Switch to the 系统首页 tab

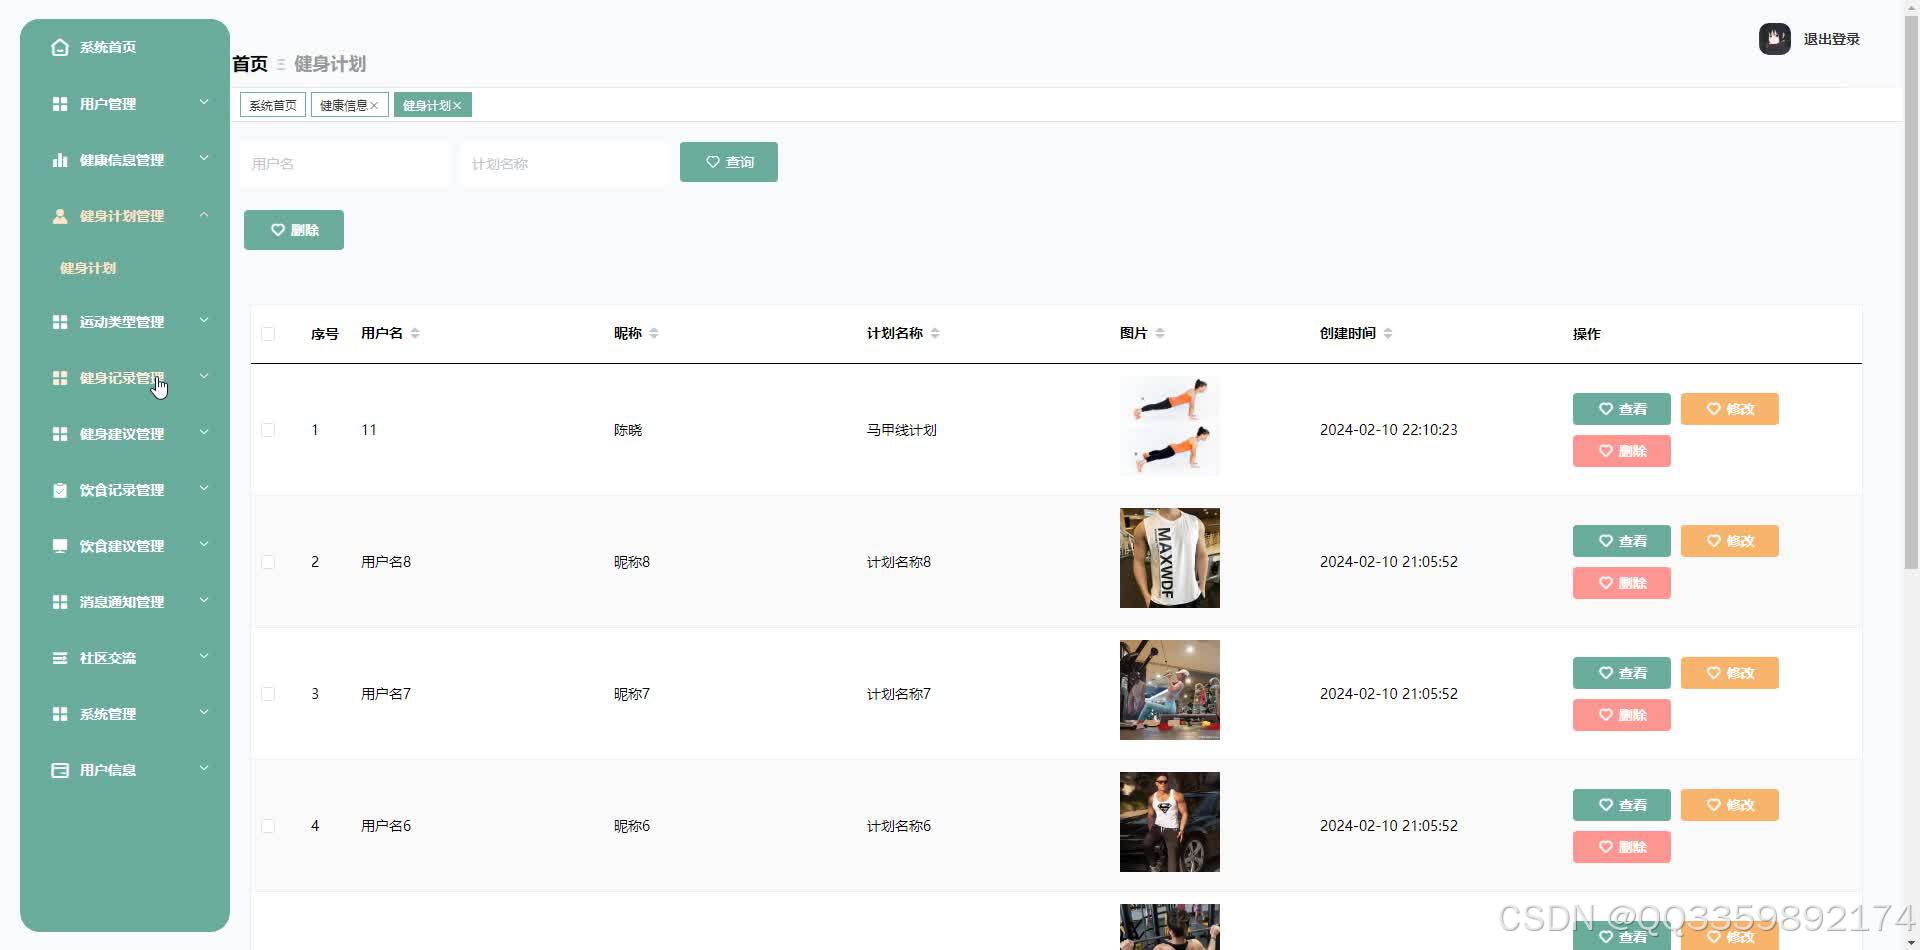273,105
